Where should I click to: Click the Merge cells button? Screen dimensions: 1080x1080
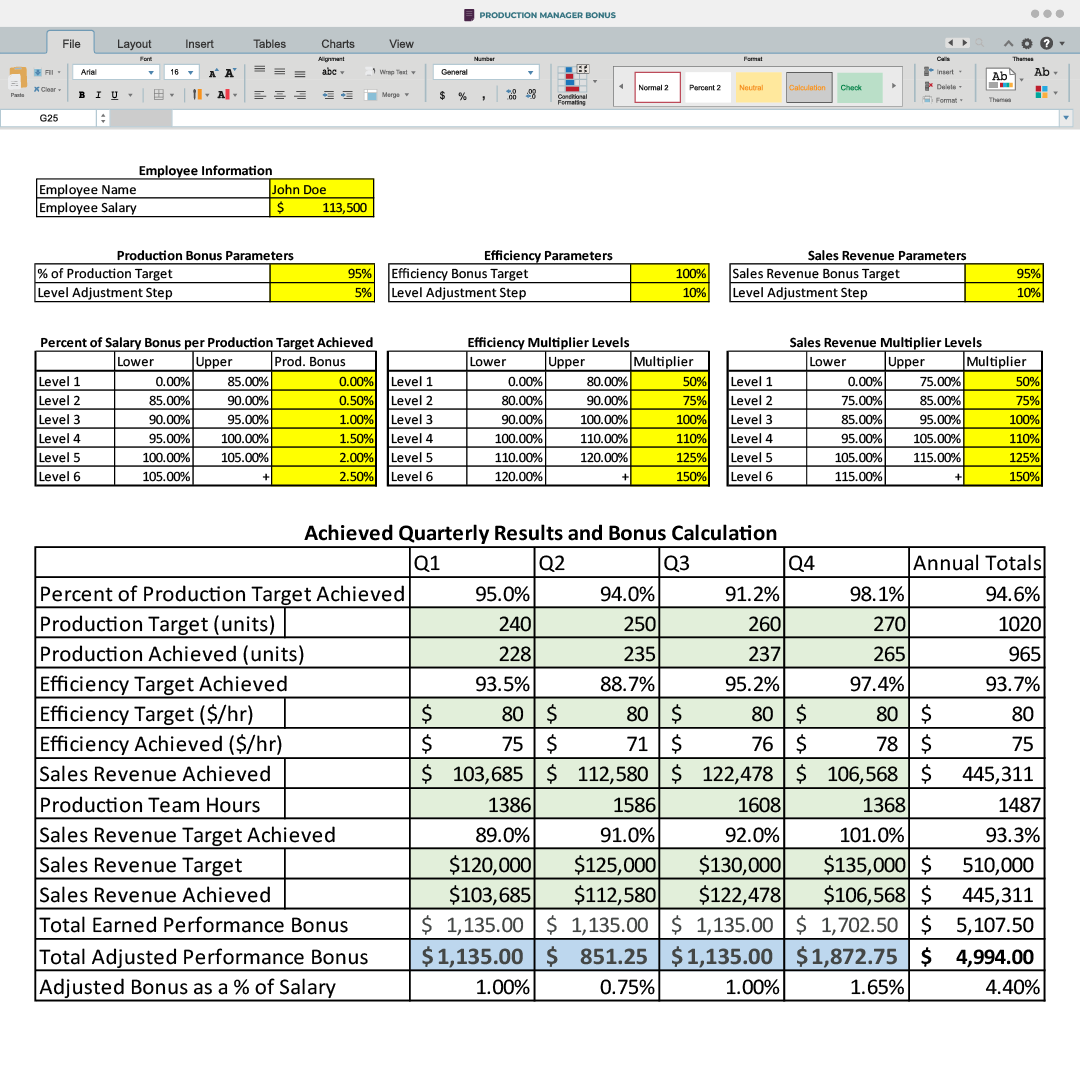[385, 95]
